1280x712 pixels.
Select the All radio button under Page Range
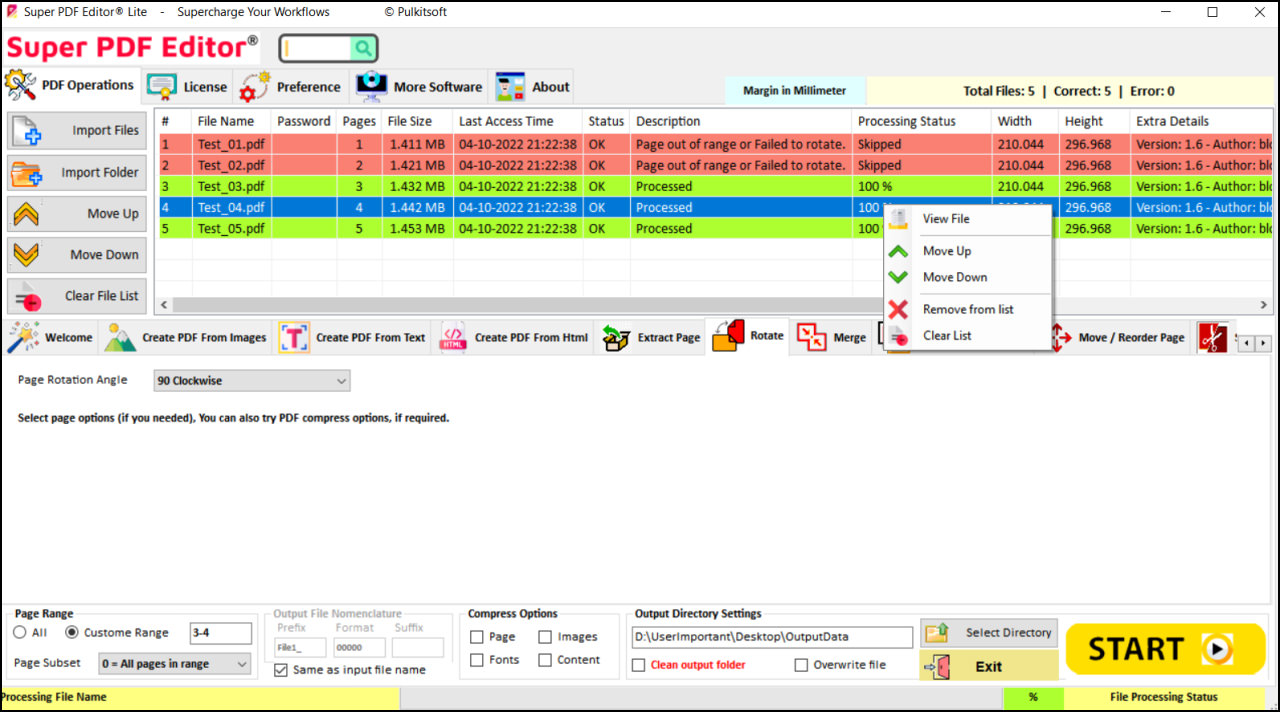(x=20, y=632)
